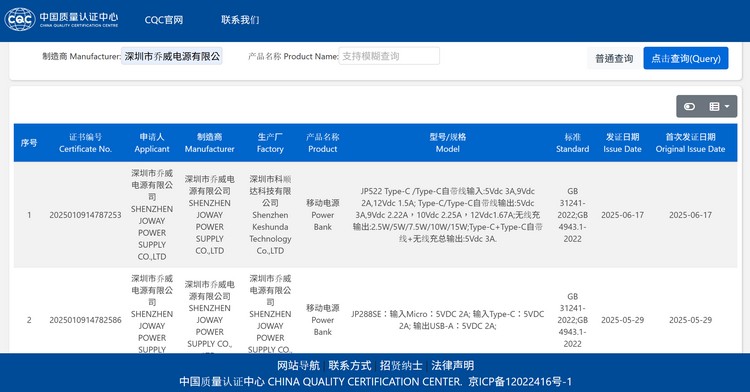Click the 点击查询(Query) button

pyautogui.click(x=686, y=58)
